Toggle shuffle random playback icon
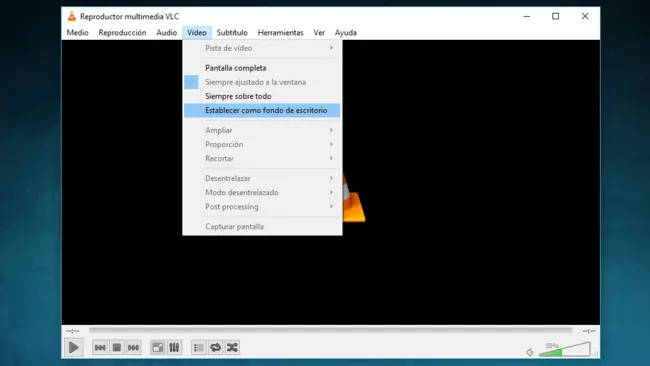The width and height of the screenshot is (650, 366). coord(232,347)
